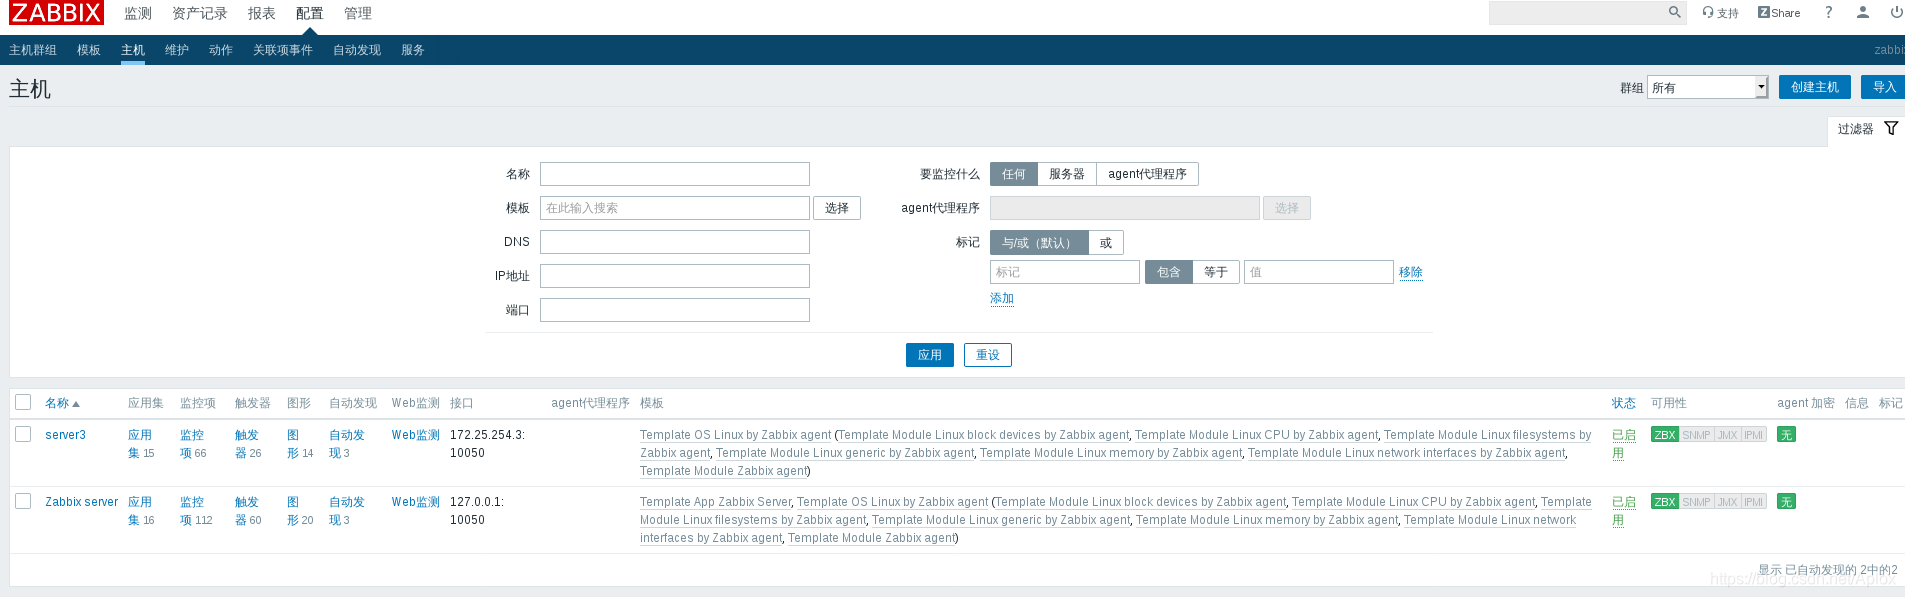Select agent代理程序 monitoring option
This screenshot has width=1905, height=597.
(1147, 174)
